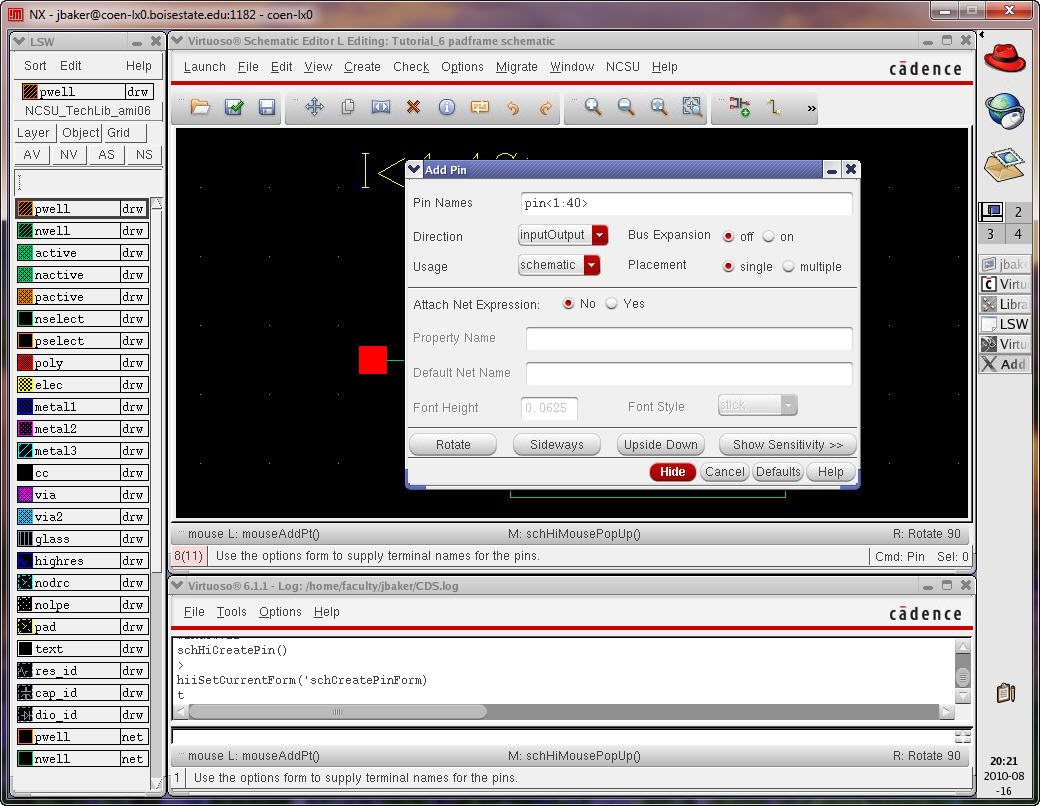Click the poly layer color swatch
This screenshot has width=1040, height=806.
point(25,363)
